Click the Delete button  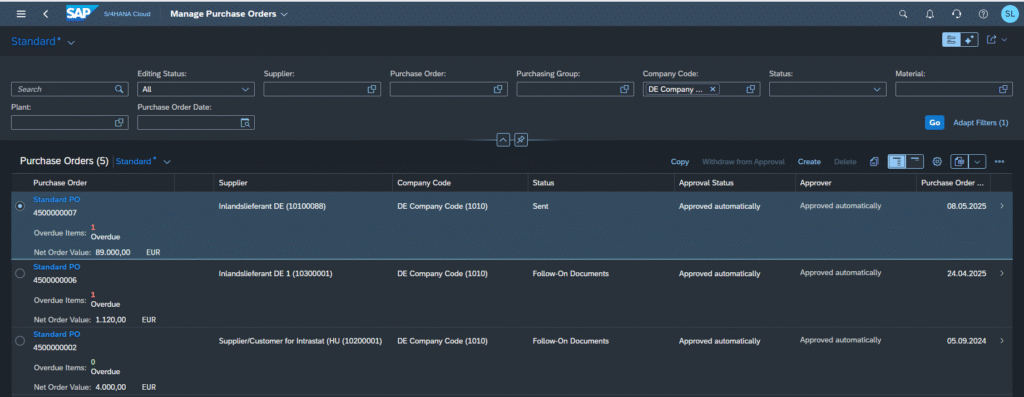click(x=845, y=161)
